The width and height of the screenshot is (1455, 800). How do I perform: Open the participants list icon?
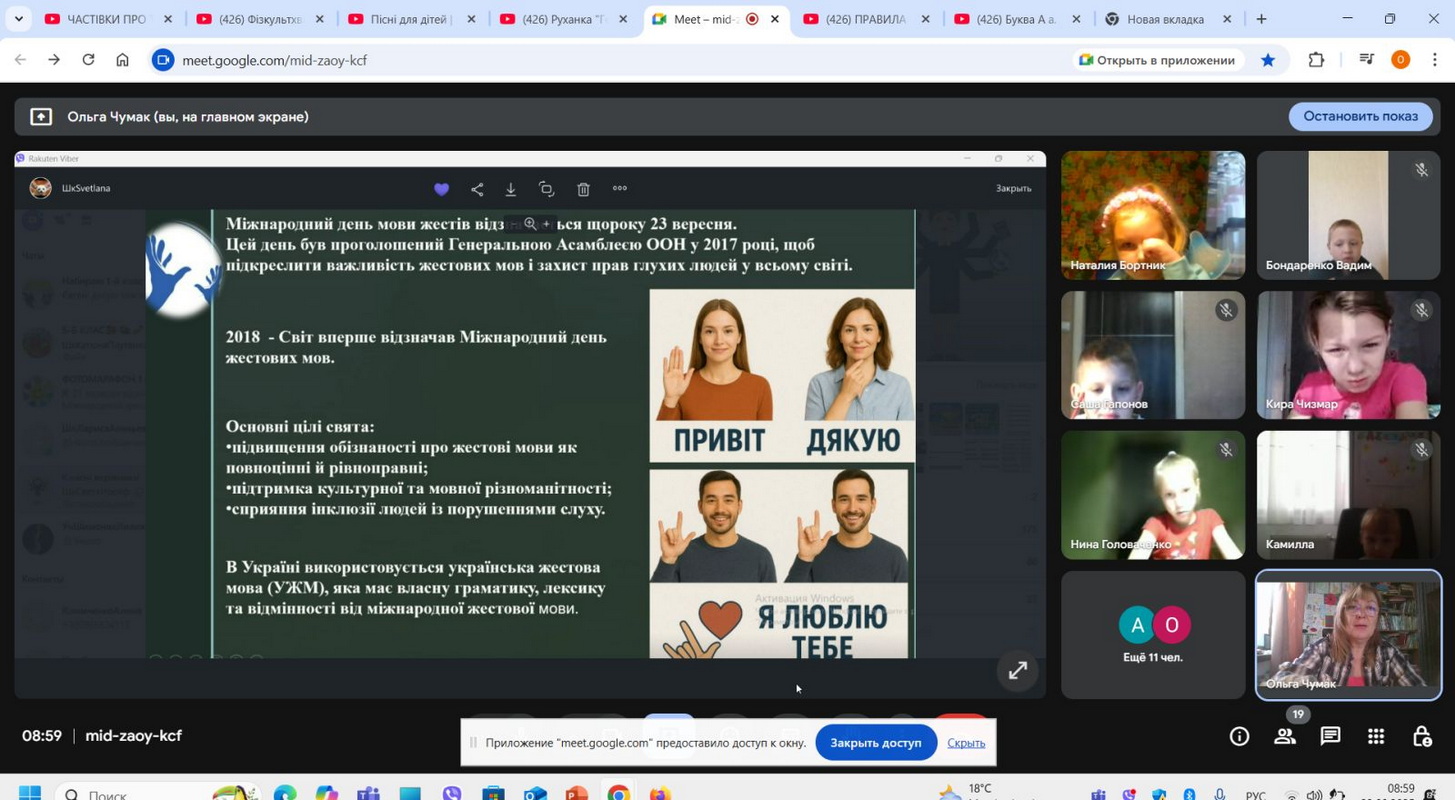tap(1285, 736)
